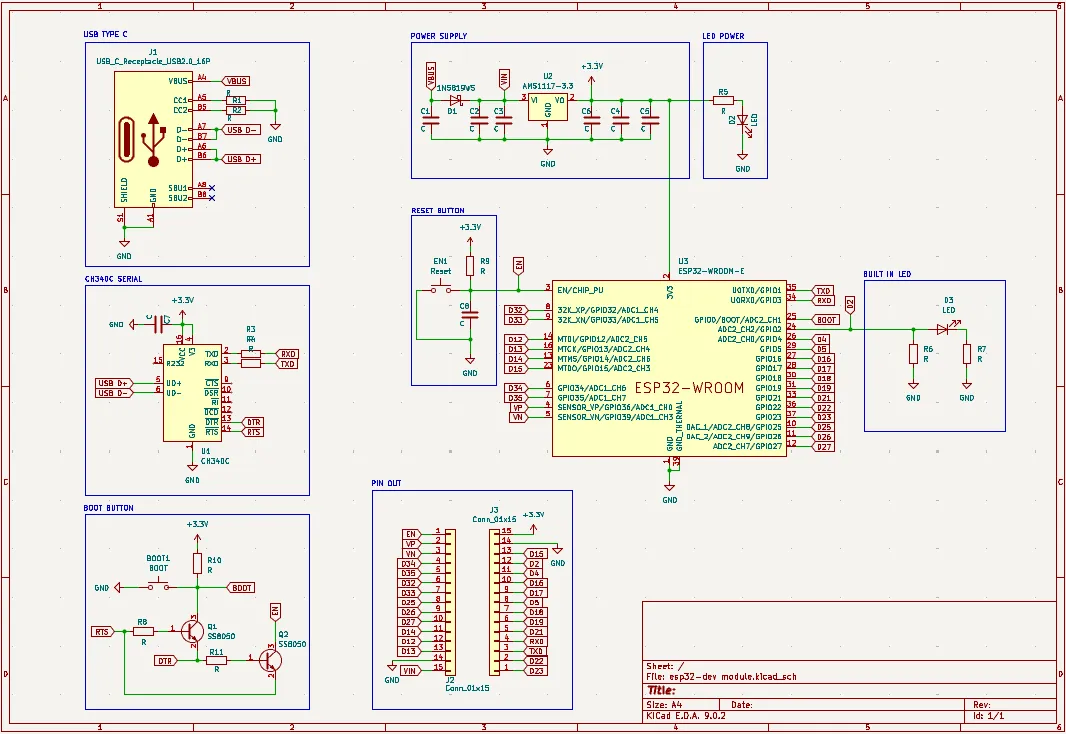This screenshot has height=734, width=1066.
Task: Select the D3 LED in Built In LED
Action: 942,328
